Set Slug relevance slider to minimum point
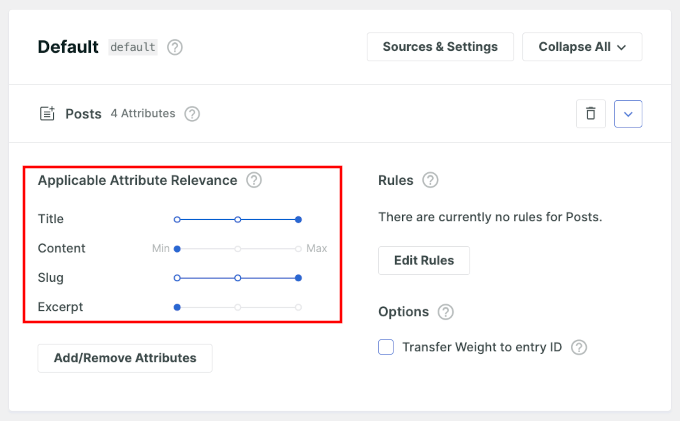The width and height of the screenshot is (680, 421). click(x=177, y=278)
